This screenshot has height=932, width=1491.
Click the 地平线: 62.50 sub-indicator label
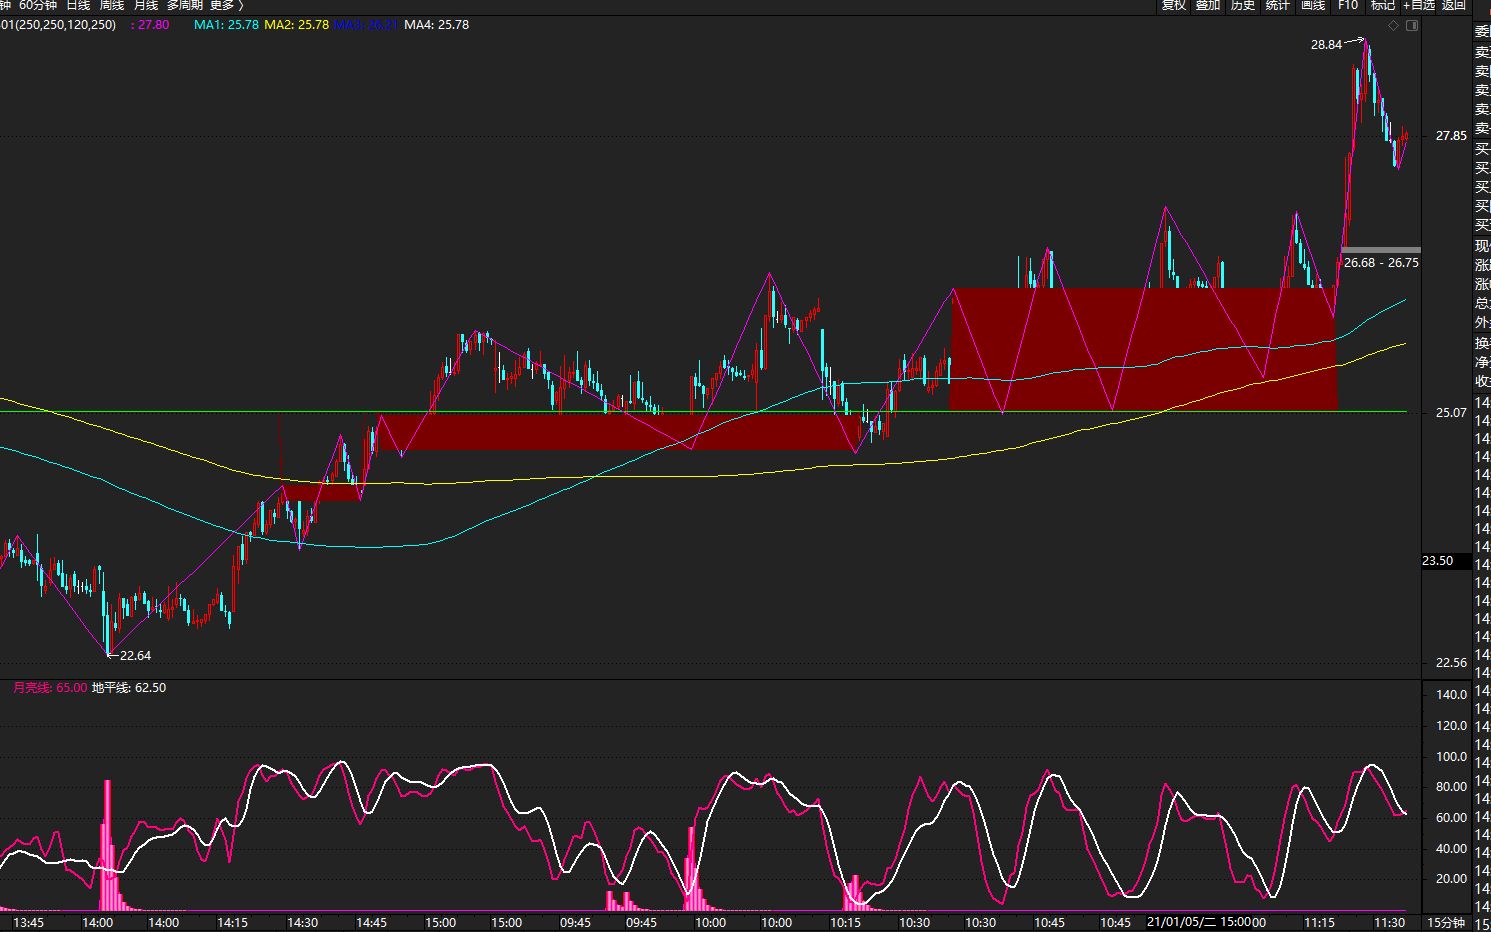click(129, 688)
